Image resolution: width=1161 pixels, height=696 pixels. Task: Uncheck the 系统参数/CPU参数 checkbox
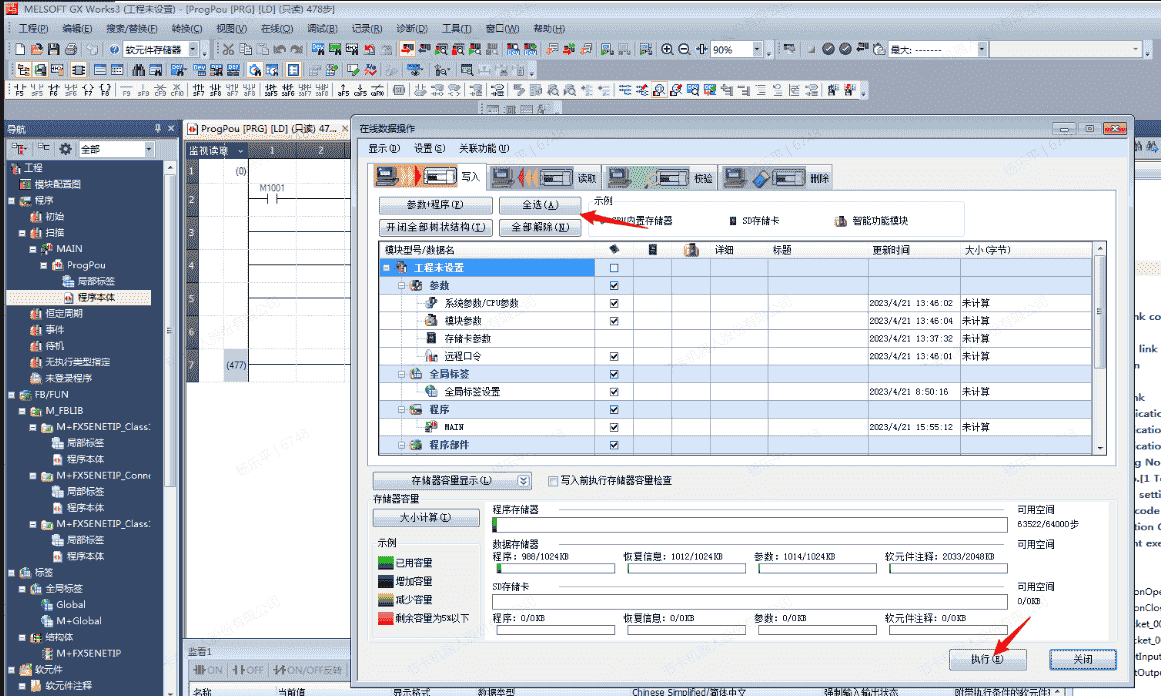(614, 303)
